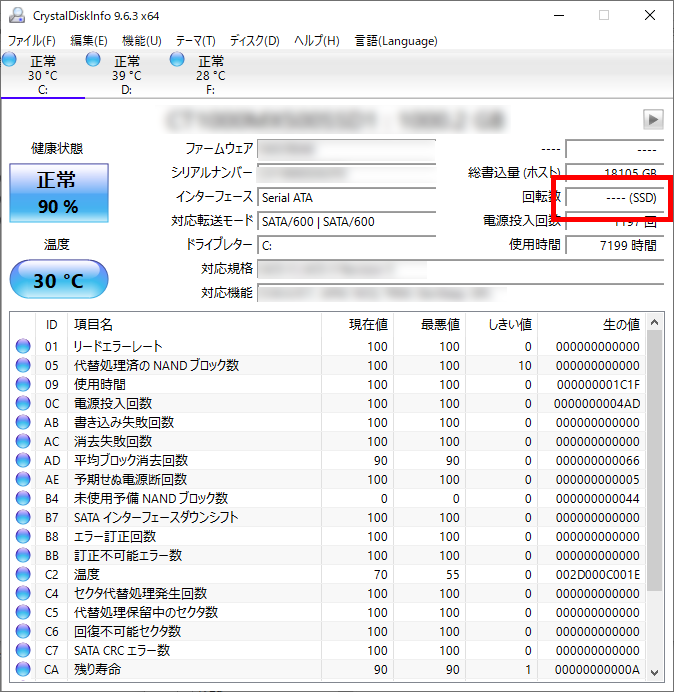Click the Serial ATA interface field

click(x=346, y=197)
